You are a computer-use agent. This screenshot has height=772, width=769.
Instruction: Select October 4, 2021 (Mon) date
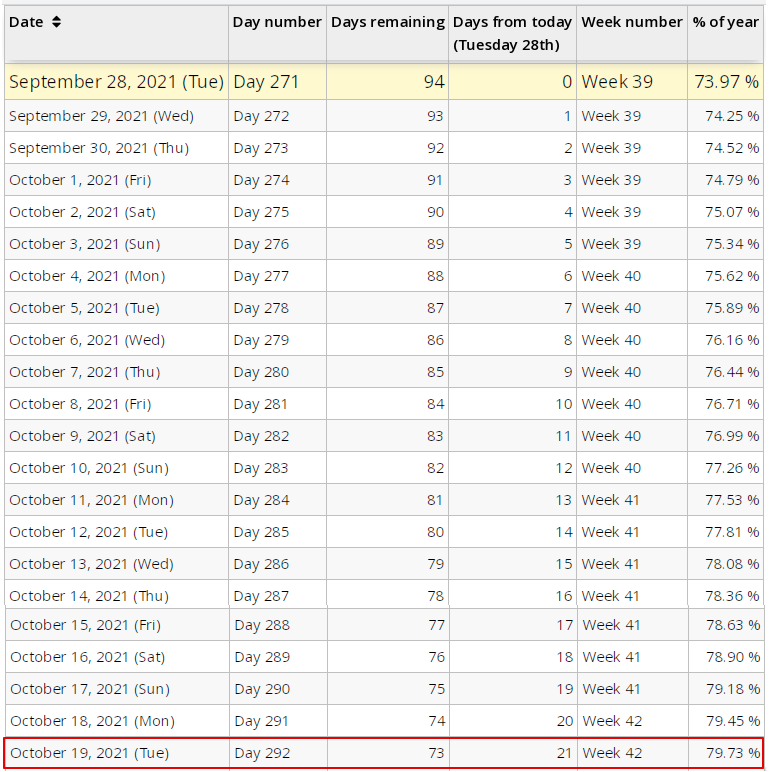(87, 276)
